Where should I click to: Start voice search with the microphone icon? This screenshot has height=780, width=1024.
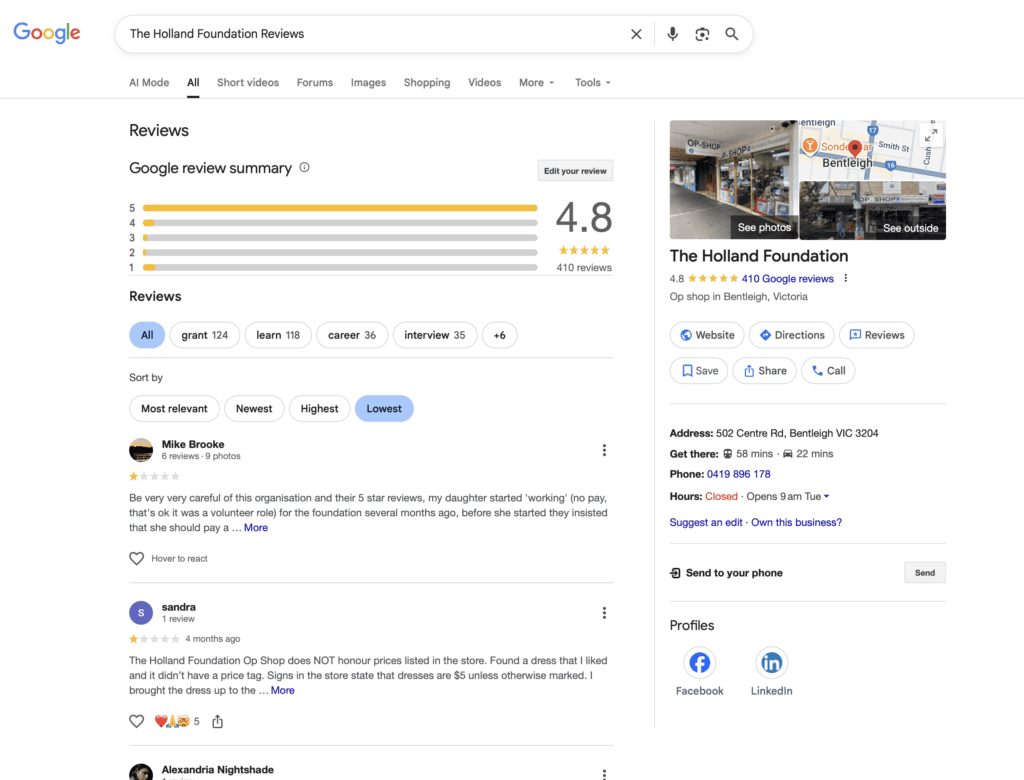click(672, 34)
